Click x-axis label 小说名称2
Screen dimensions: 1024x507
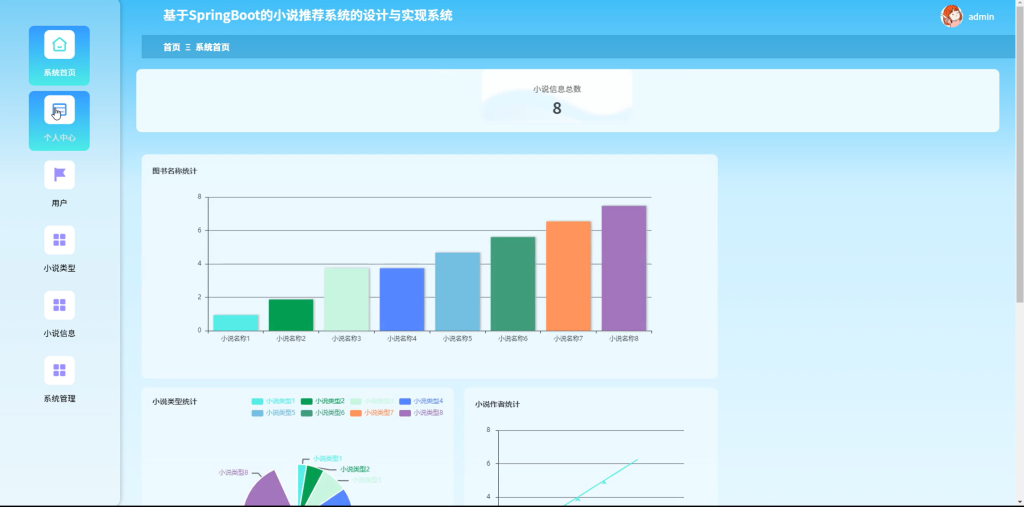(x=291, y=339)
